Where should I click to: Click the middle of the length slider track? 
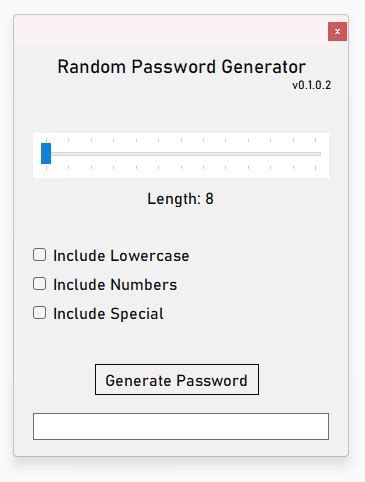(x=181, y=154)
